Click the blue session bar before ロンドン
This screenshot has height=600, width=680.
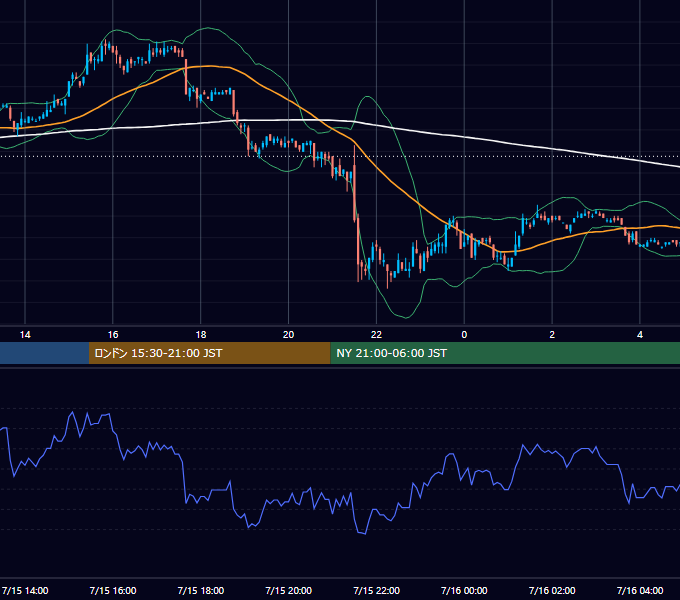click(x=44, y=353)
